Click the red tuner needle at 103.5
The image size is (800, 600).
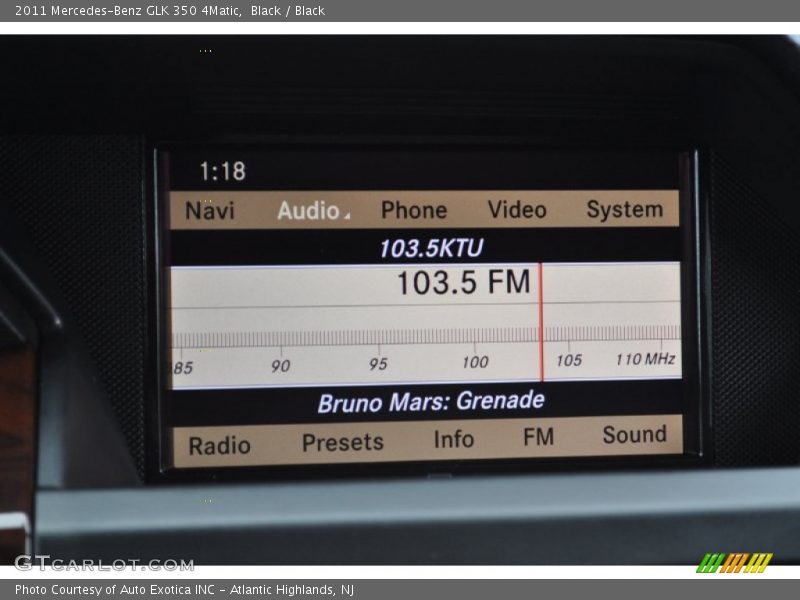click(541, 322)
